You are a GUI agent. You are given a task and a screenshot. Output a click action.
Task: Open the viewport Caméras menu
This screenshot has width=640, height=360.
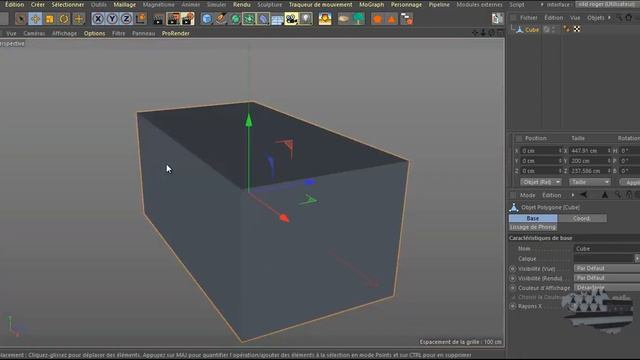click(x=34, y=33)
